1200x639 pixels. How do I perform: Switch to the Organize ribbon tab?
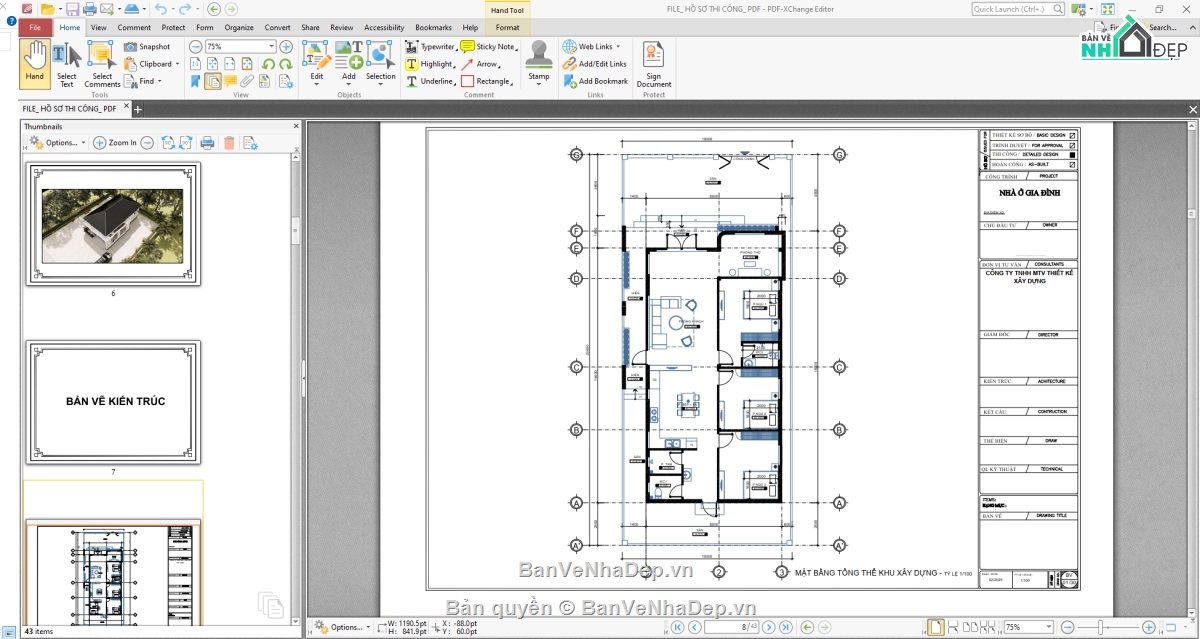(239, 27)
